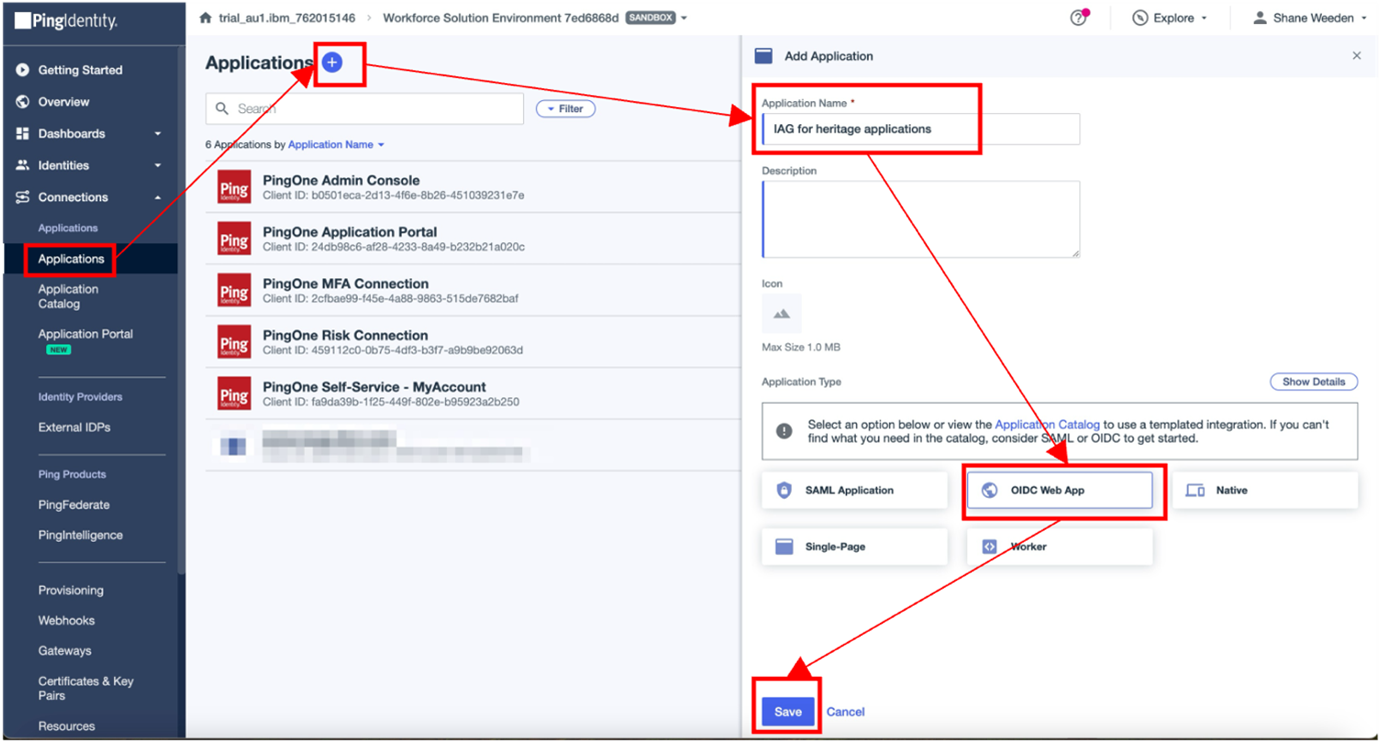The image size is (1379, 742).
Task: Click the Description text area
Action: pyautogui.click(x=920, y=219)
